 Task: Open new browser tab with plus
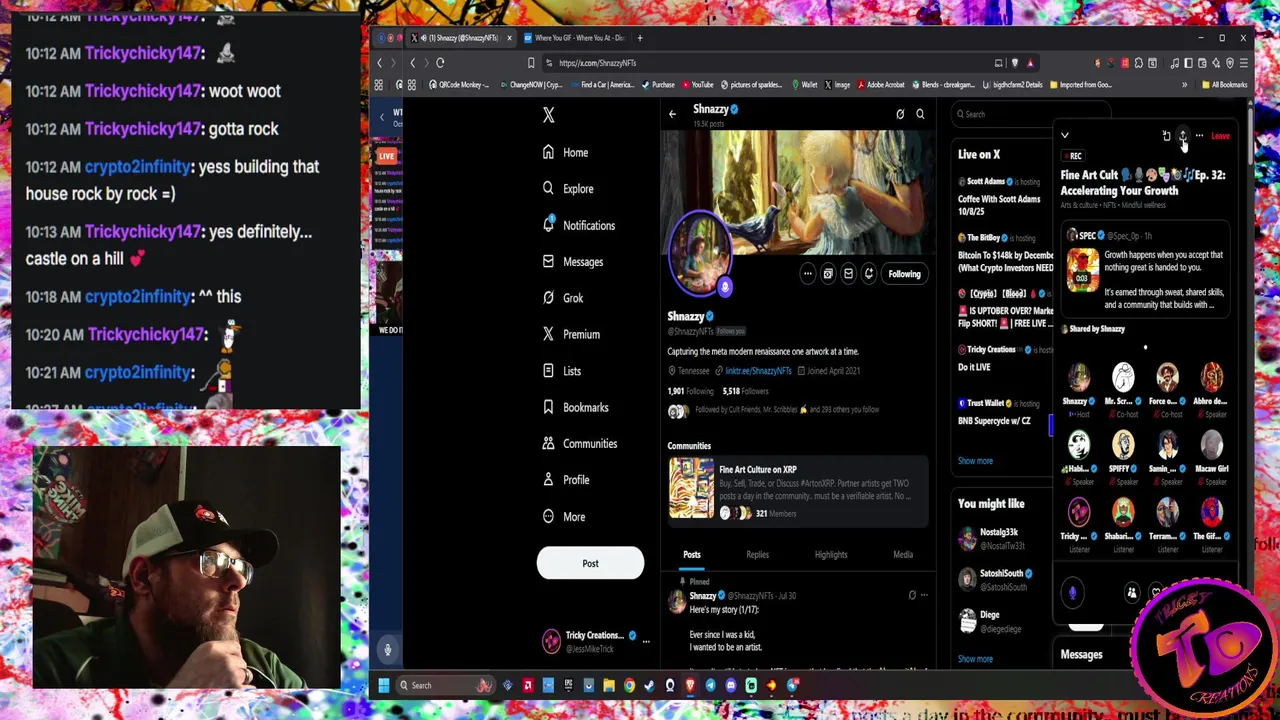(641, 38)
